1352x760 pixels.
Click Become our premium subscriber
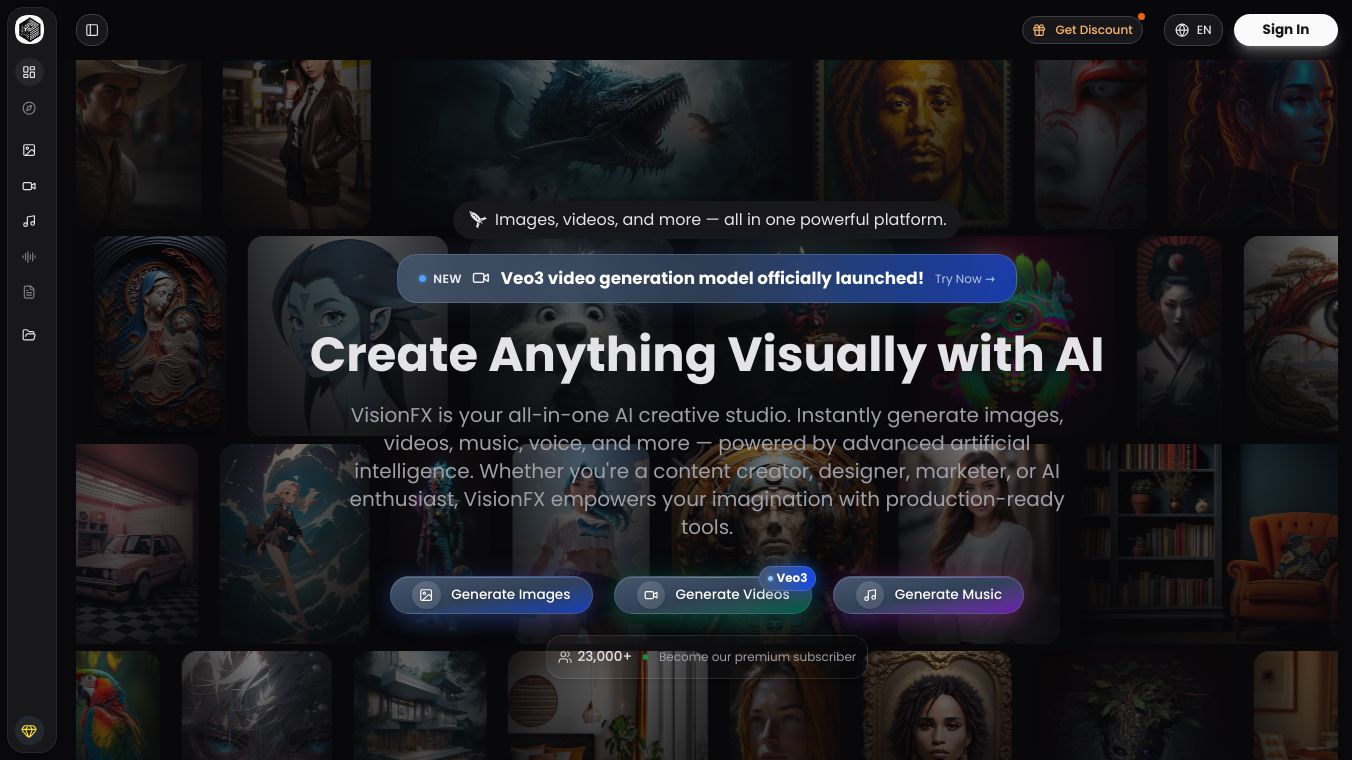[x=757, y=657]
